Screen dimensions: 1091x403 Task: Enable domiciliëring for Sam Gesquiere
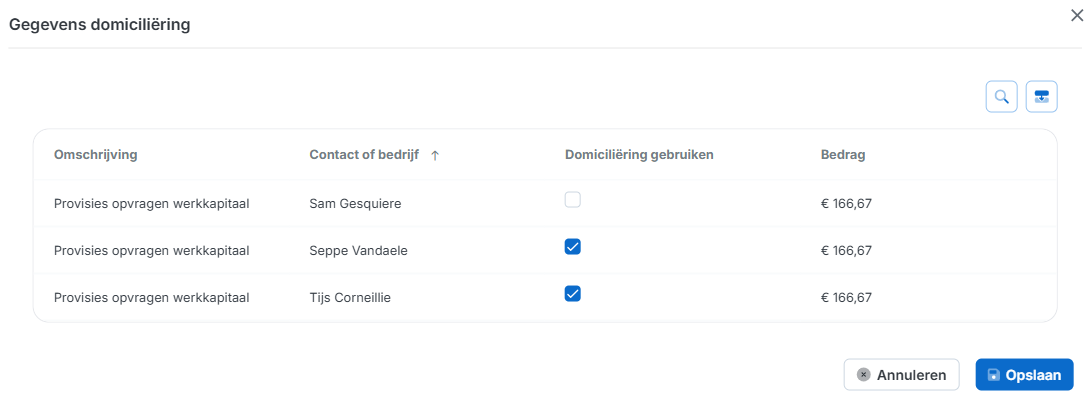coord(572,200)
